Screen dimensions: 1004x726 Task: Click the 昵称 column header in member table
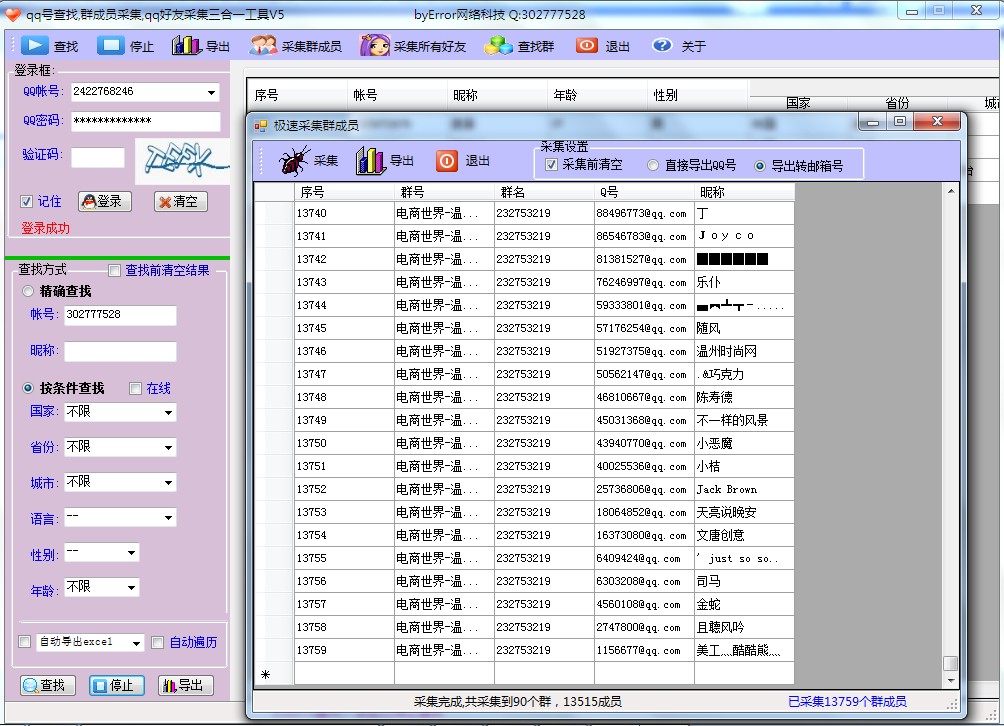(x=744, y=192)
